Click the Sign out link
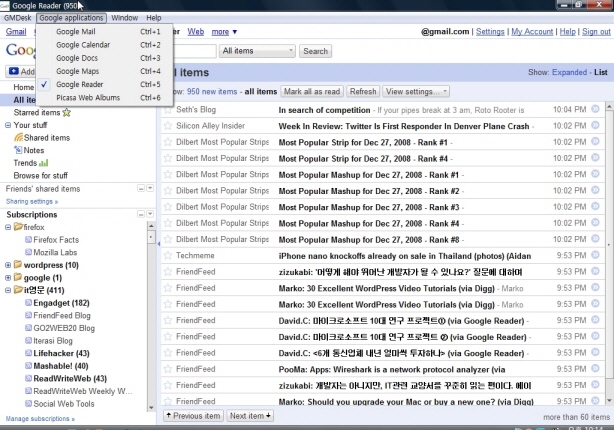614x430 pixels. click(596, 32)
